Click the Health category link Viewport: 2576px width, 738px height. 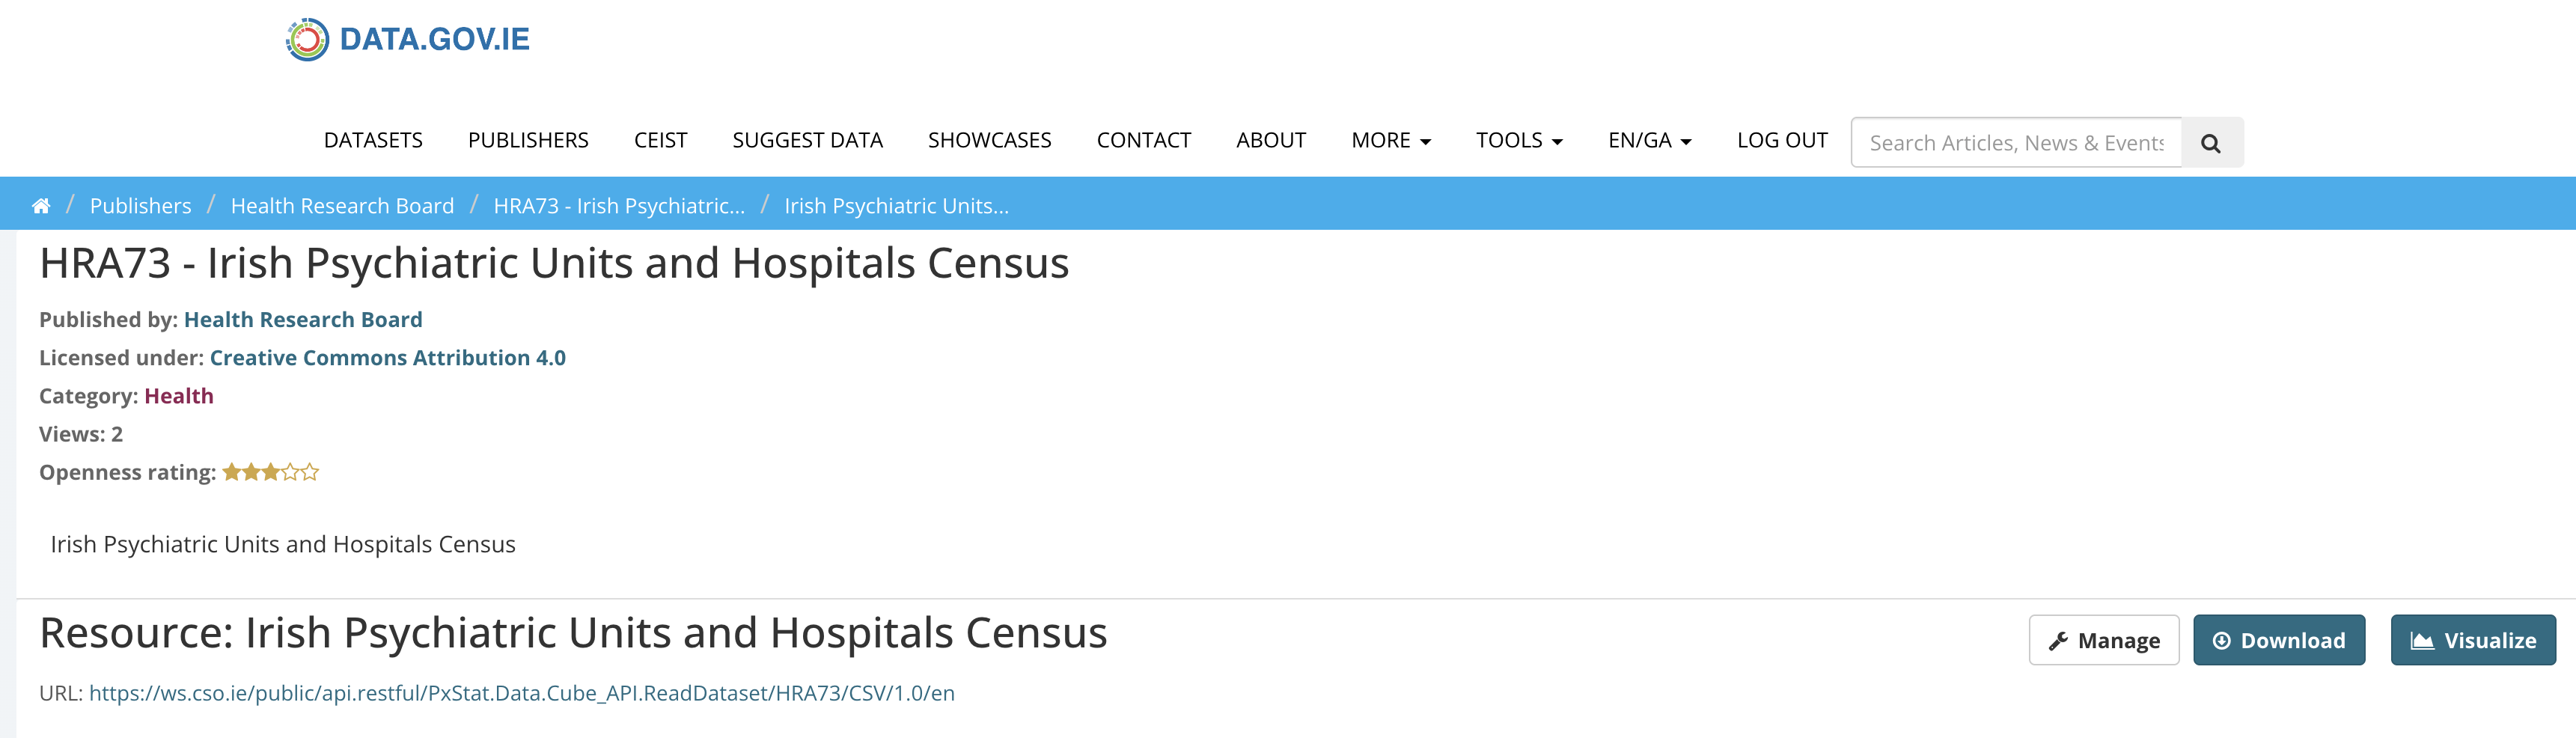click(x=179, y=396)
